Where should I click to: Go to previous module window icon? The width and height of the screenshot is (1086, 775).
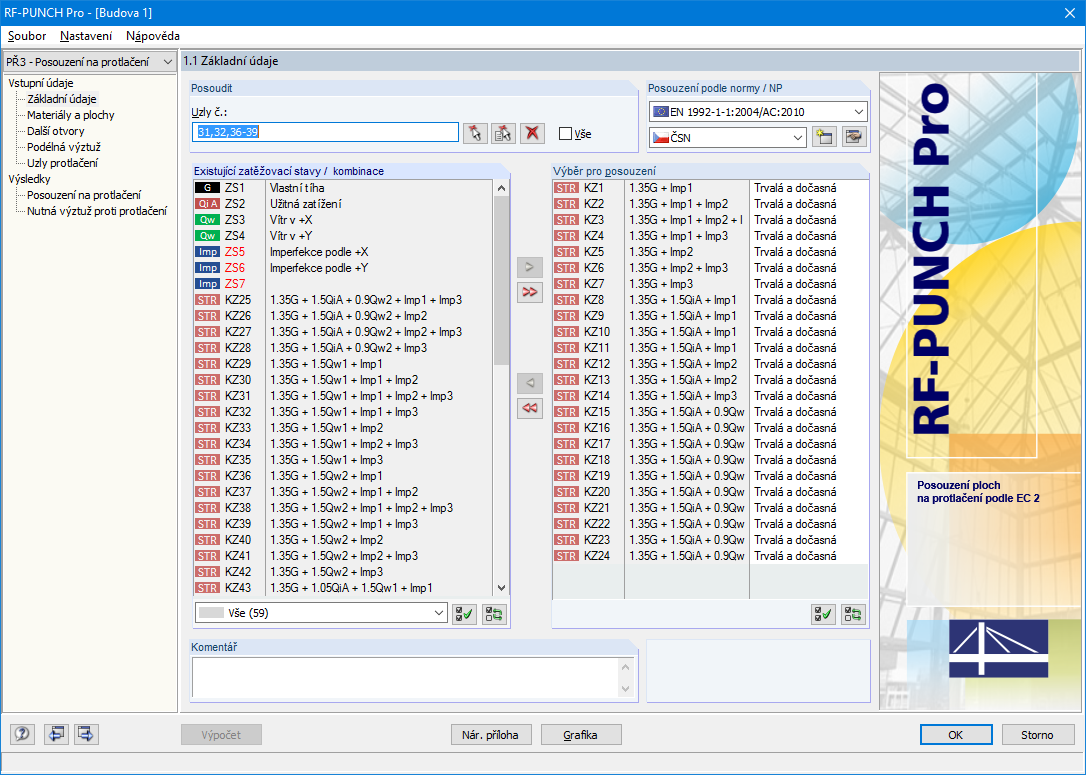55,734
